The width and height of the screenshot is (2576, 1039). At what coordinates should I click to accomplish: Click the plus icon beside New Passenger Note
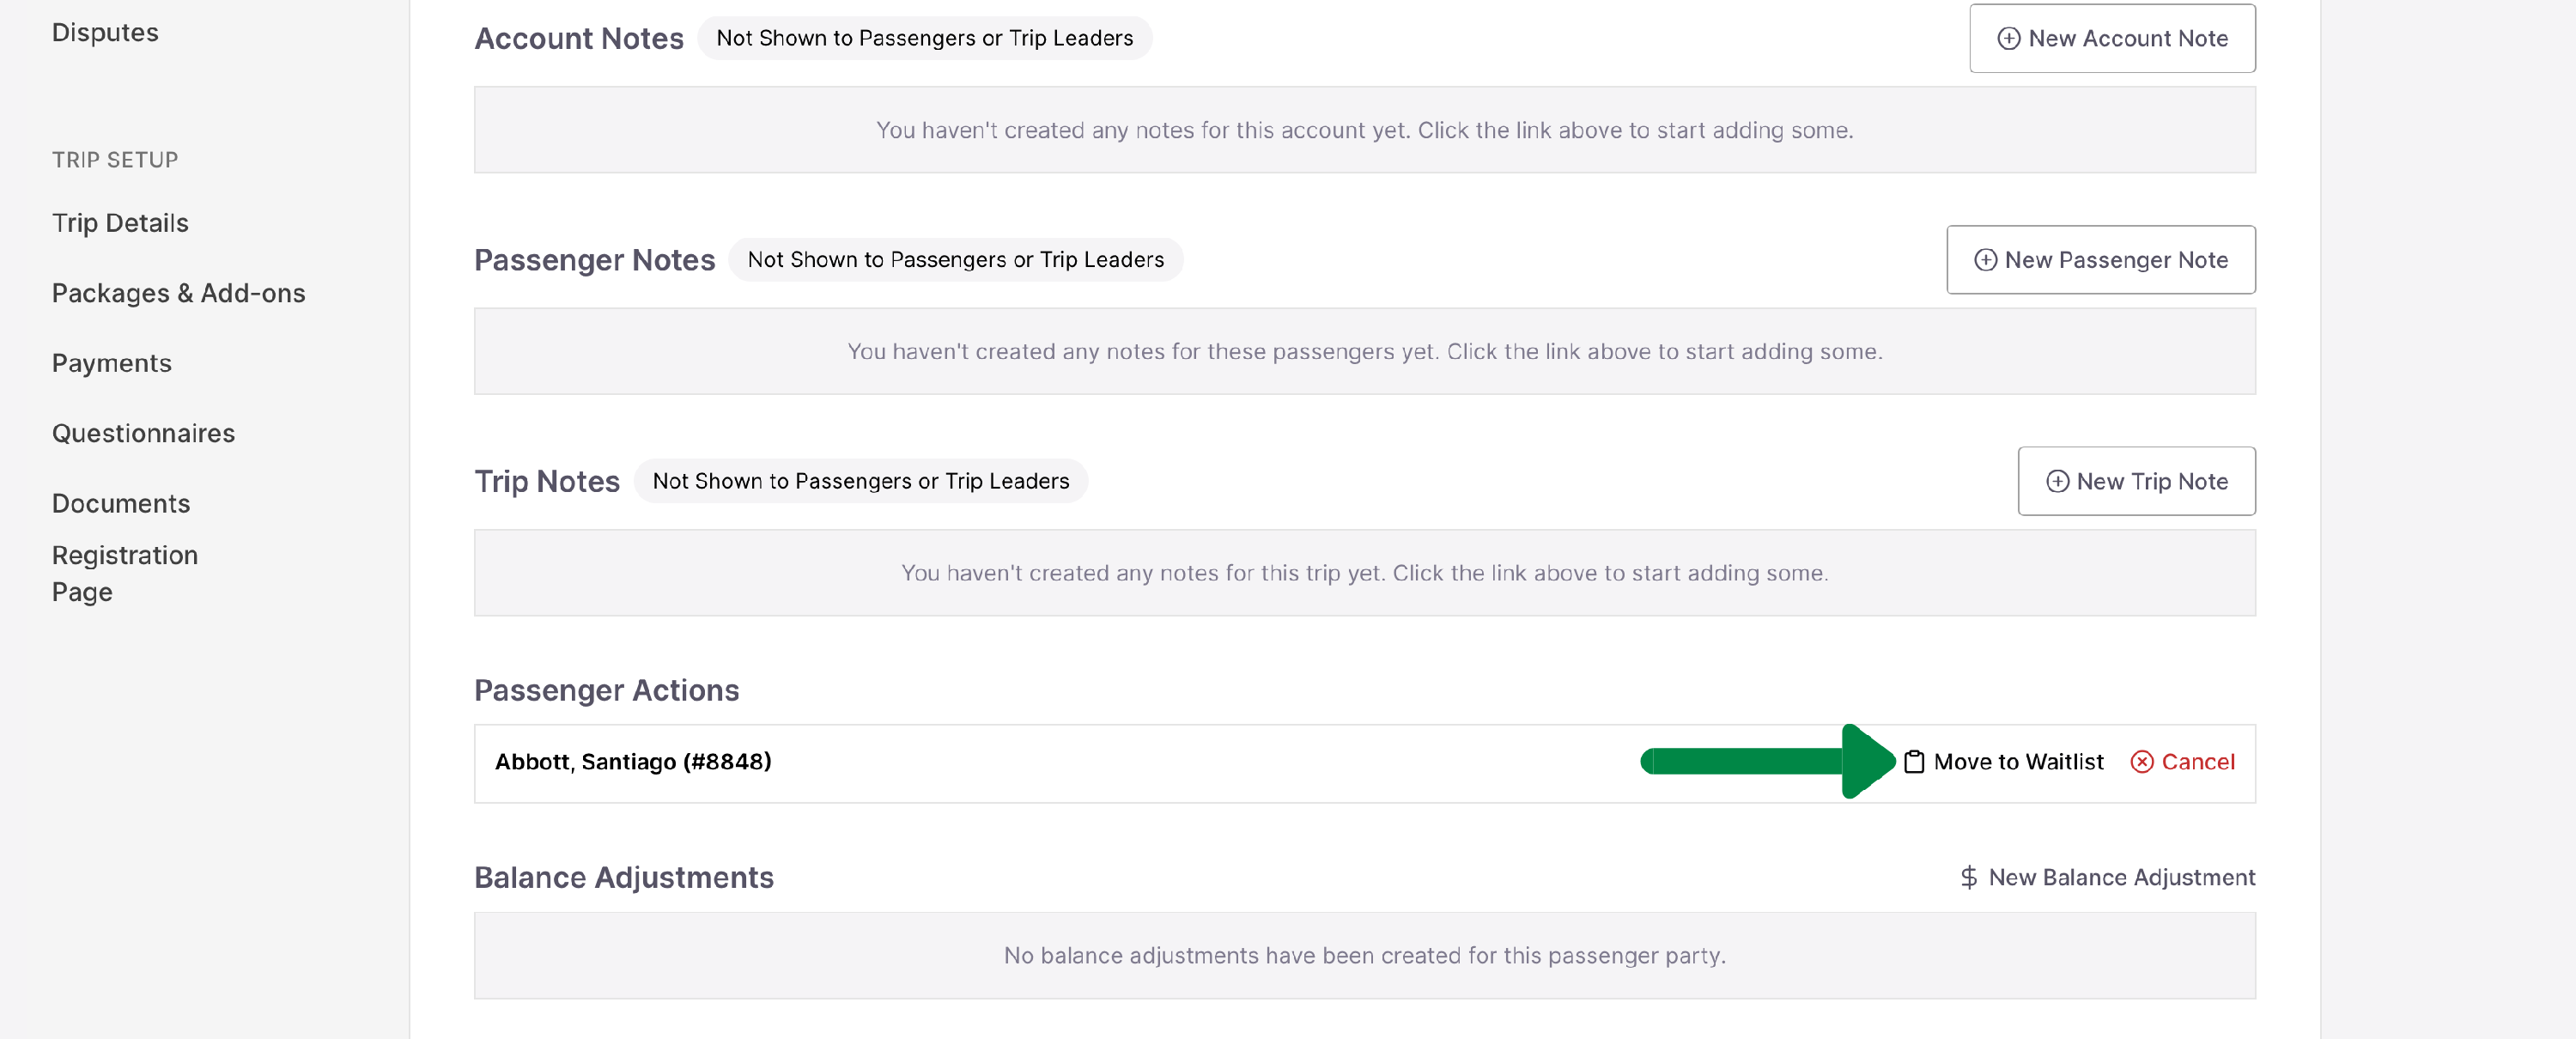coord(1985,260)
